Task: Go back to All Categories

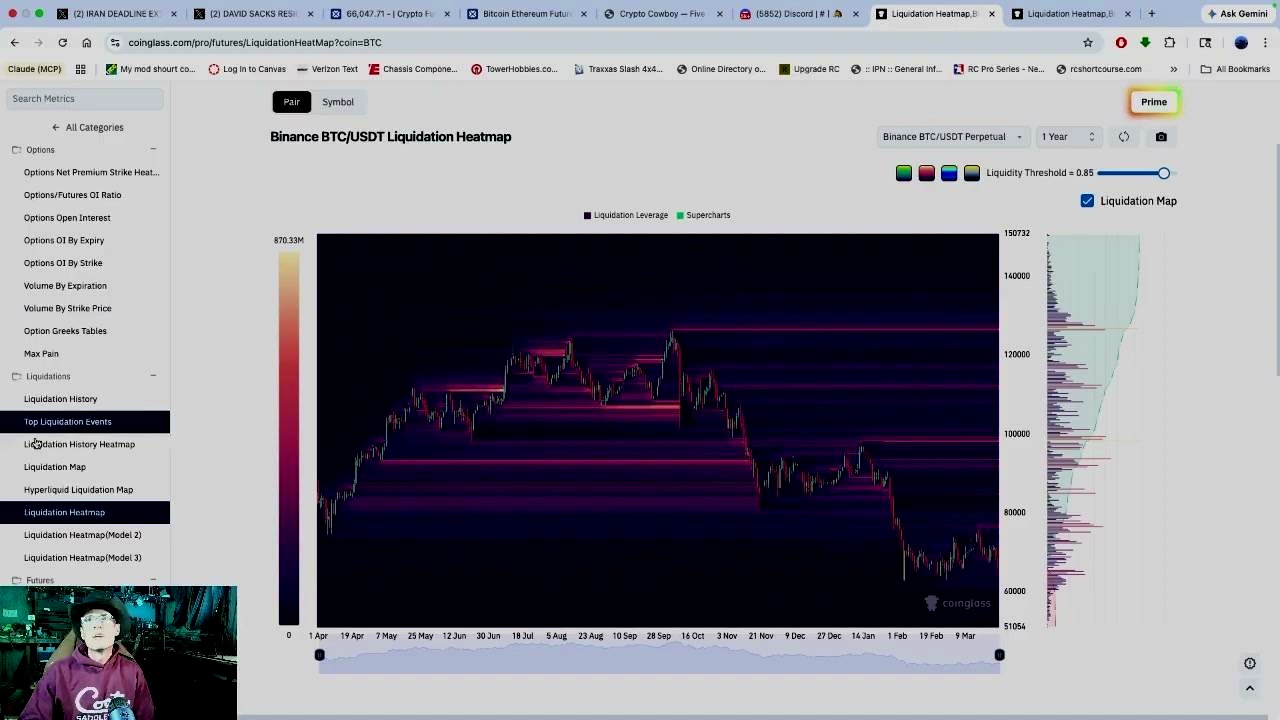Action: click(x=87, y=128)
